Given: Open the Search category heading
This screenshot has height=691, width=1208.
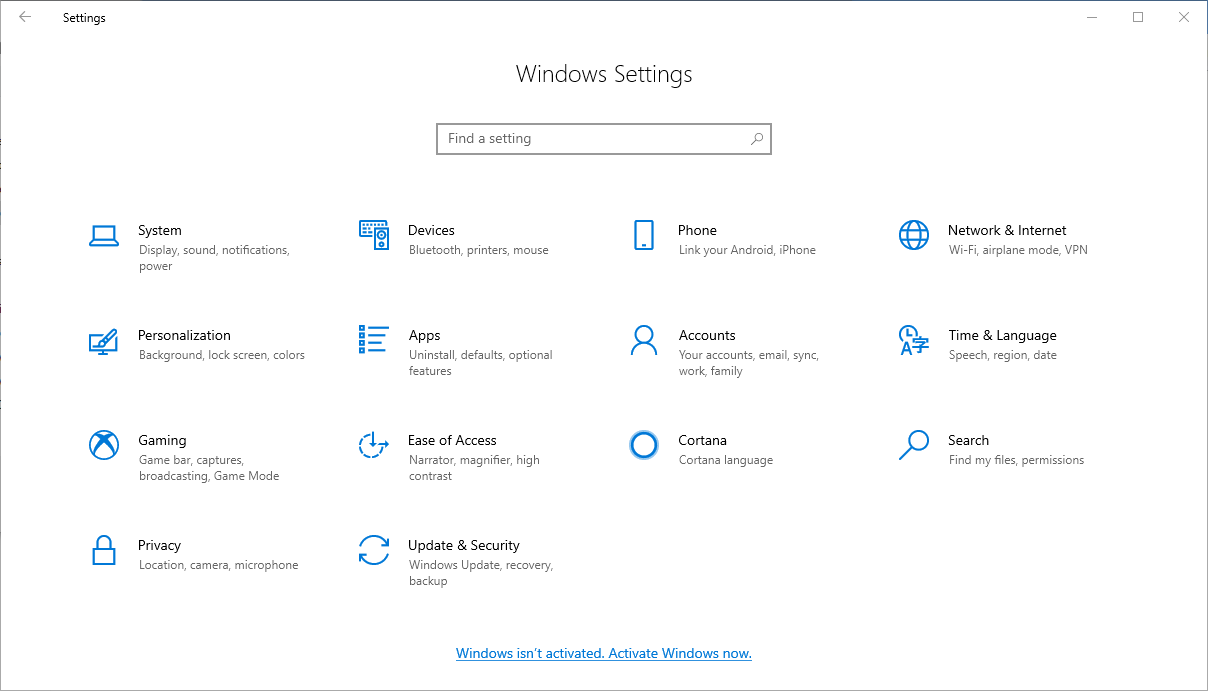Looking at the screenshot, I should point(968,440).
